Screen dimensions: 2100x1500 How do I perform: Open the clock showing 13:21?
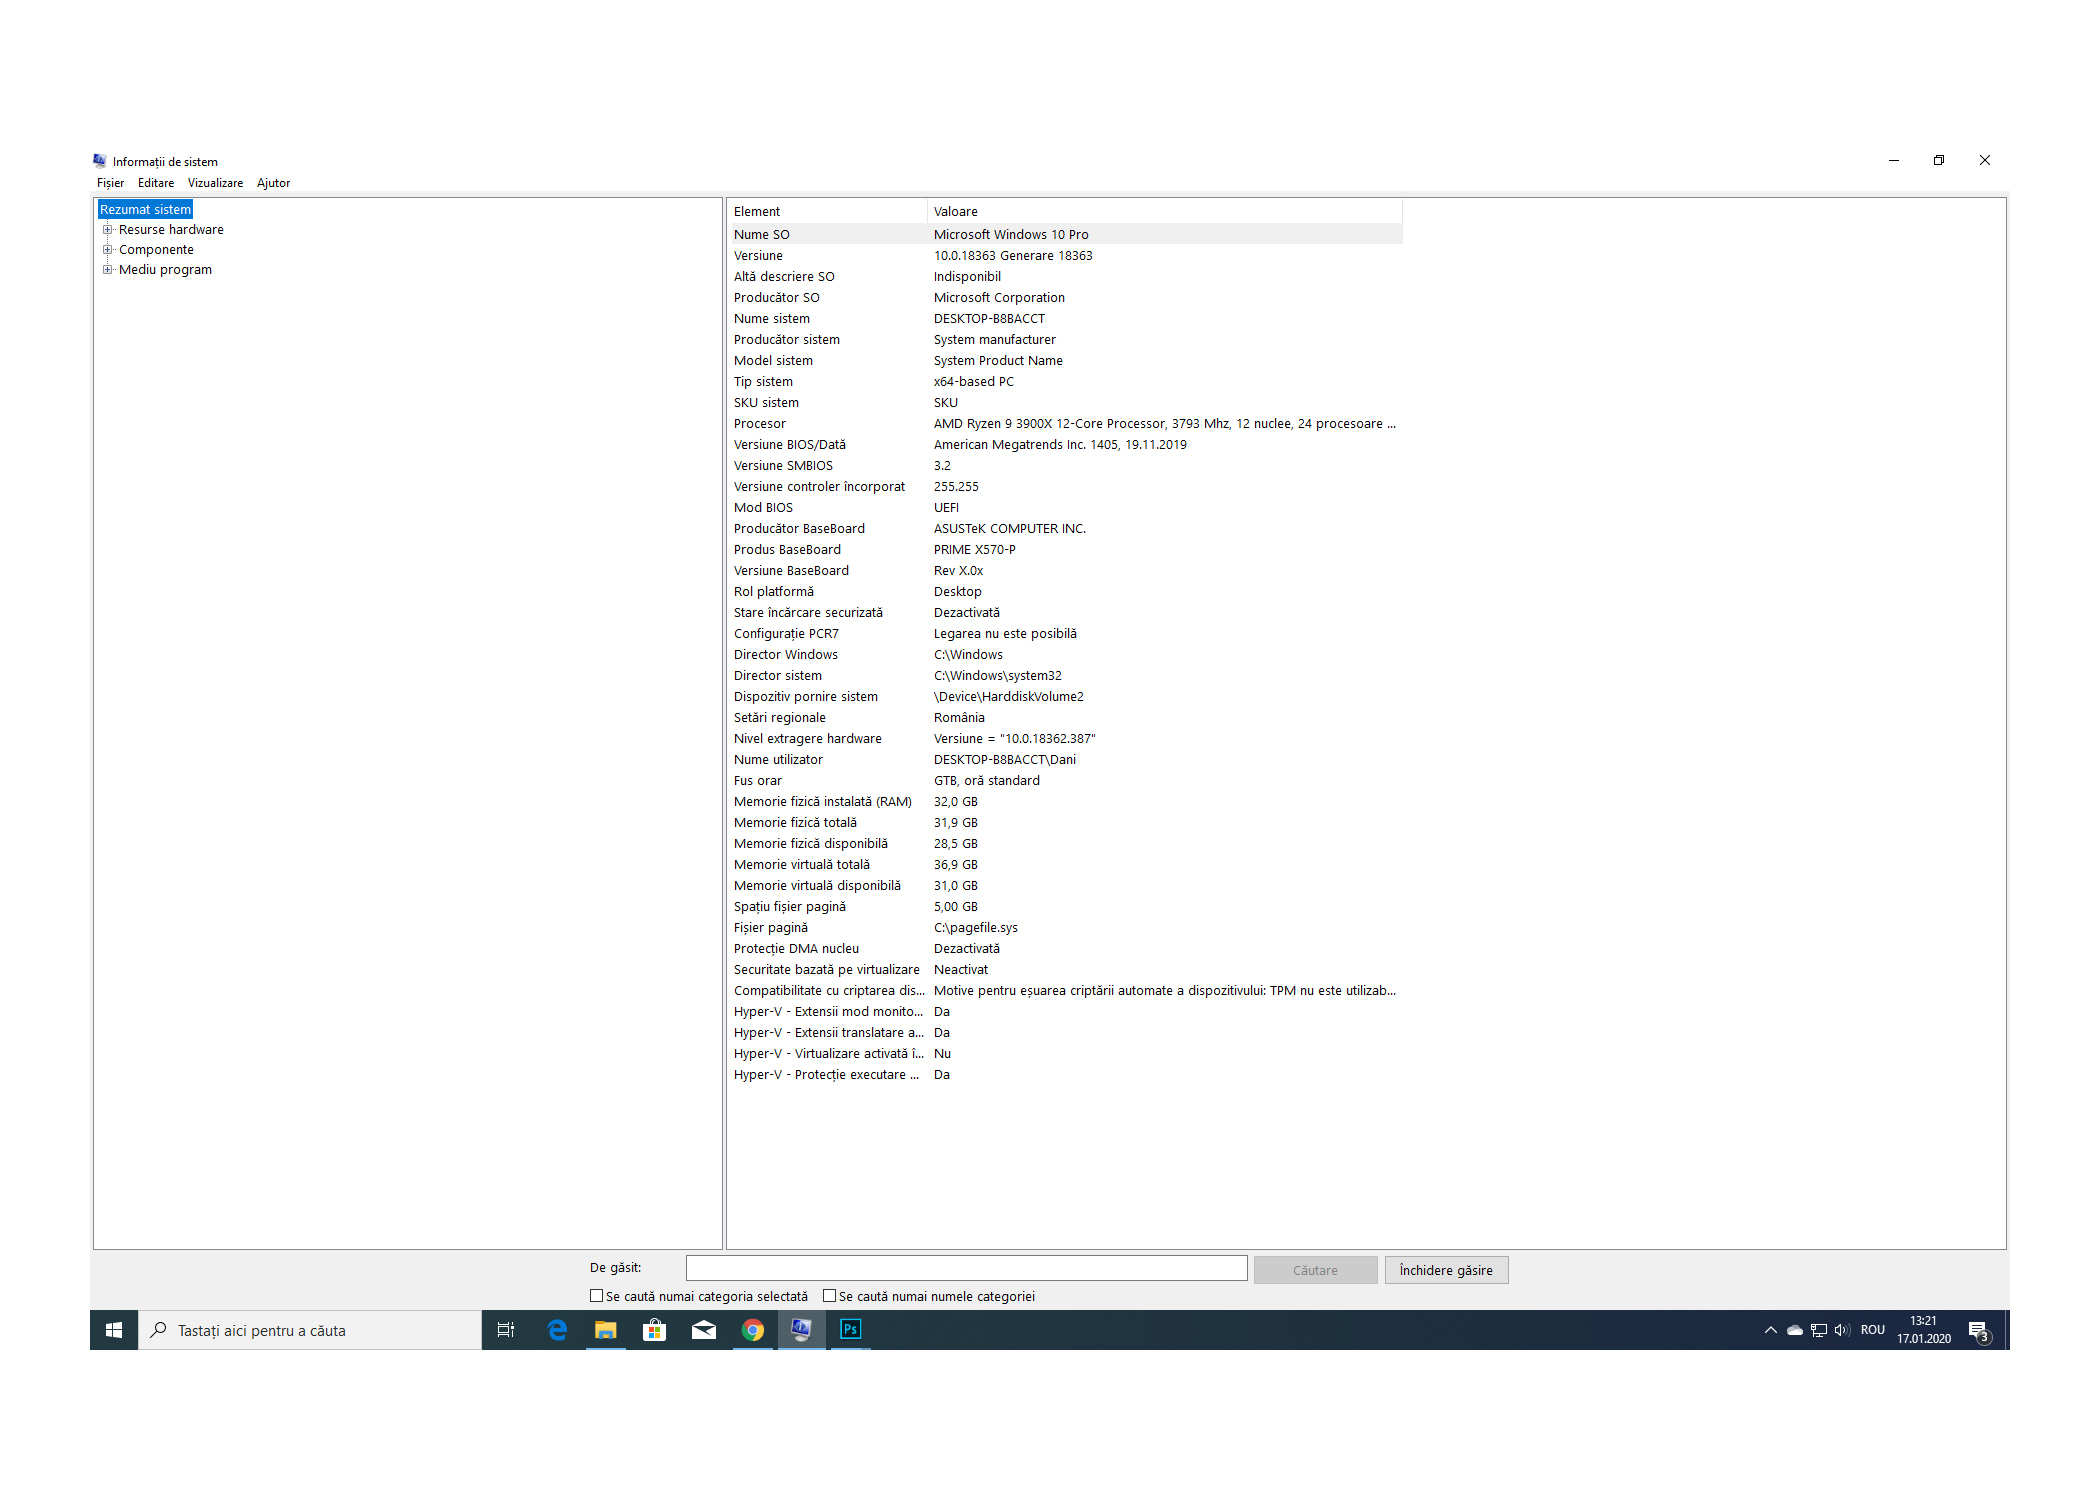[1924, 1330]
